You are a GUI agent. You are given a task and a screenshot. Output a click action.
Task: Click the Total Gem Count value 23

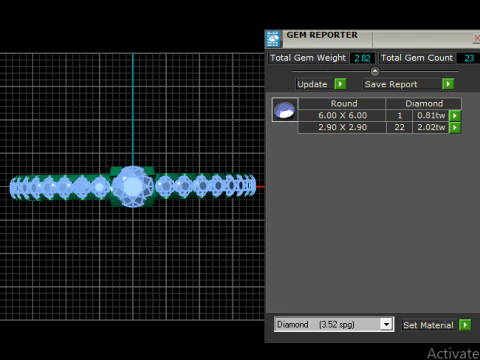pos(469,58)
